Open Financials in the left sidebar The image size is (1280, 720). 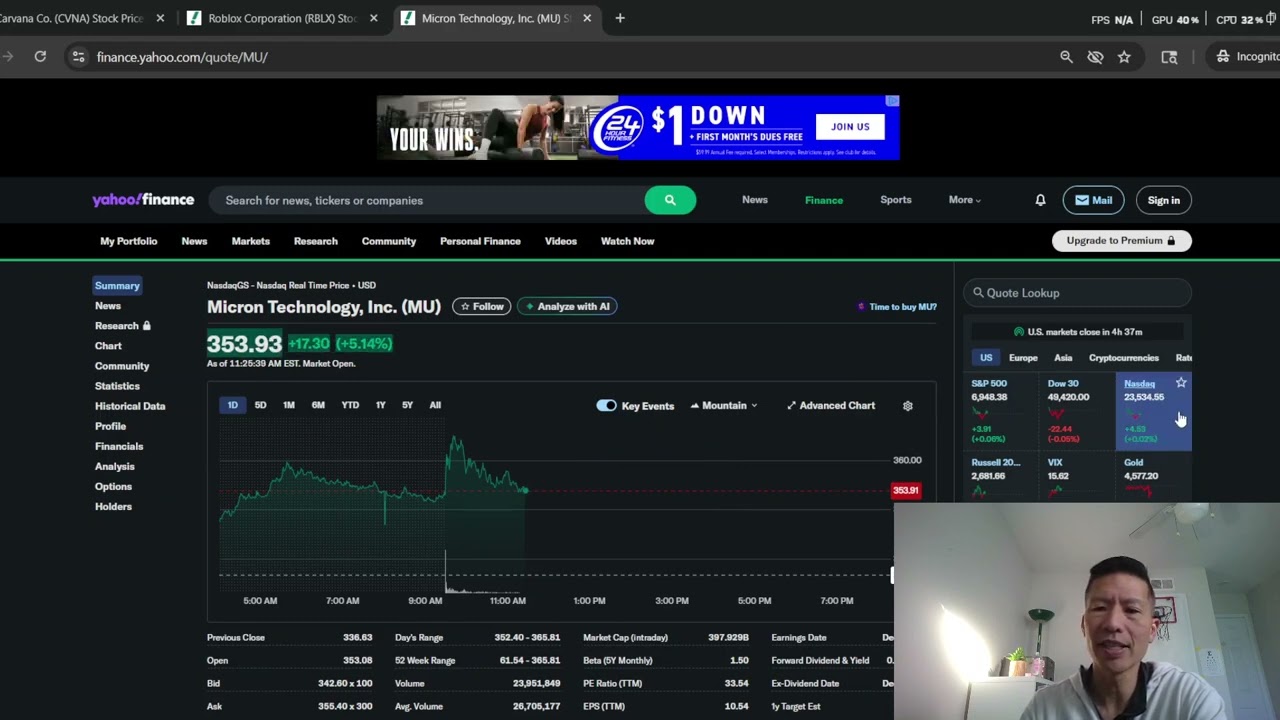tap(119, 446)
